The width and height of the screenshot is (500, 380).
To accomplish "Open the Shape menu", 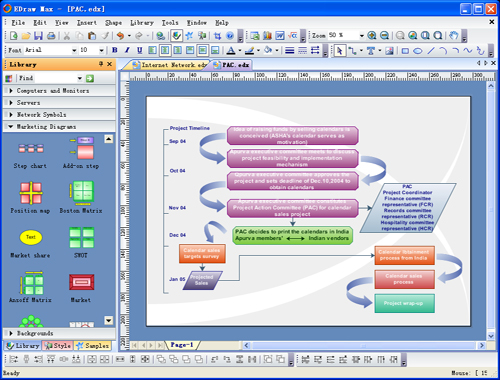I will tap(113, 23).
